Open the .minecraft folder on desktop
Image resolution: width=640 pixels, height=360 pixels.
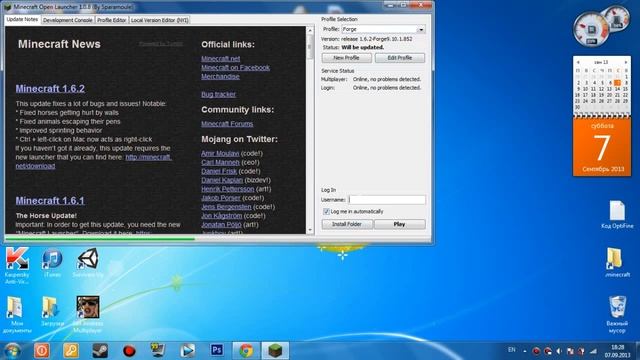coord(617,263)
